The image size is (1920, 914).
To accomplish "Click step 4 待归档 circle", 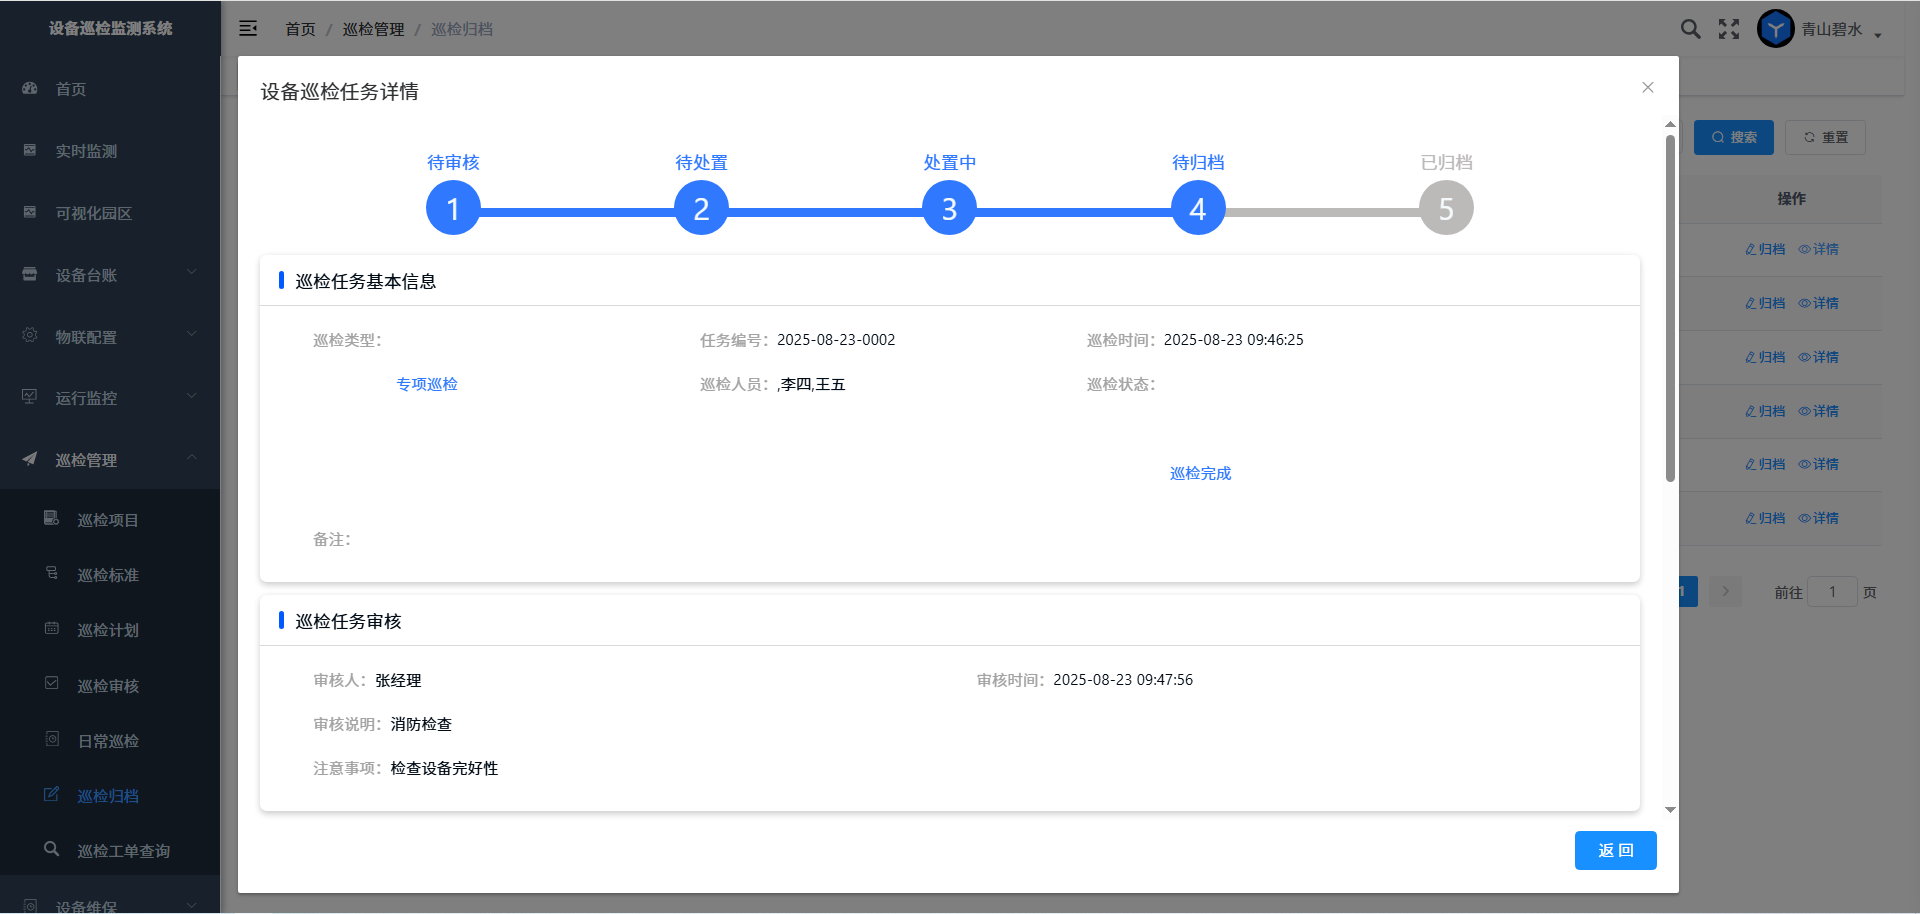I will coord(1197,208).
